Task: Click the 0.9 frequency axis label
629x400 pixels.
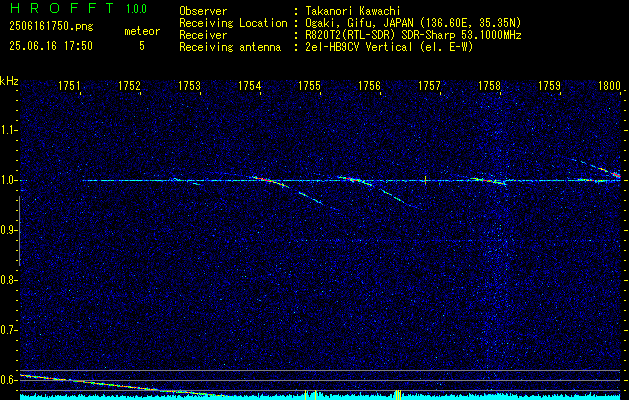Action: click(8, 230)
